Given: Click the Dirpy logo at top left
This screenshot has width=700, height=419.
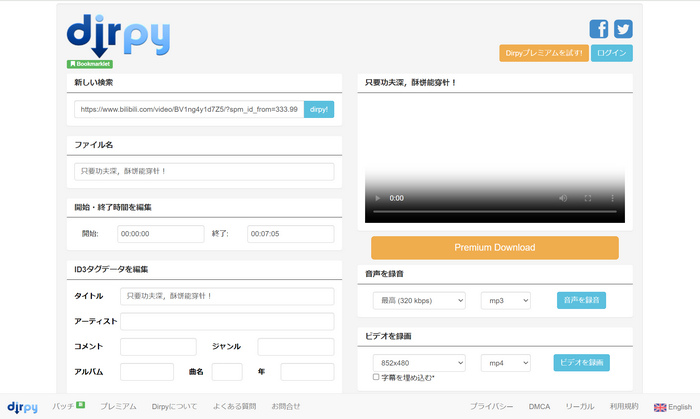Looking at the screenshot, I should pyautogui.click(x=118, y=35).
